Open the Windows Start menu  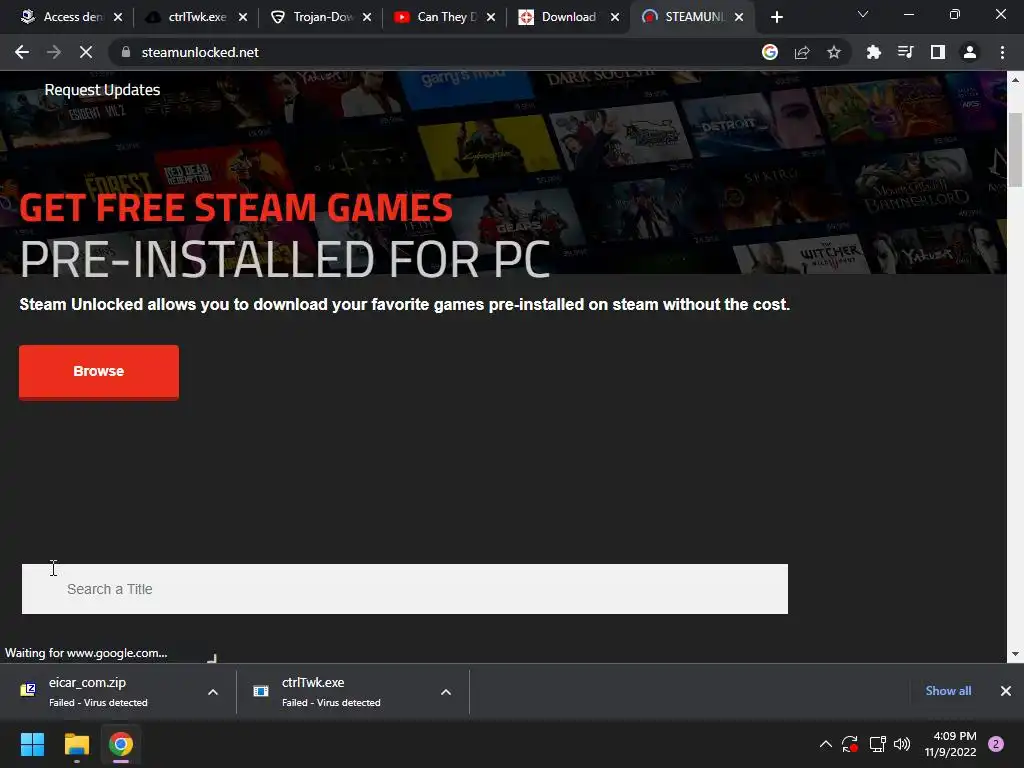[x=32, y=744]
